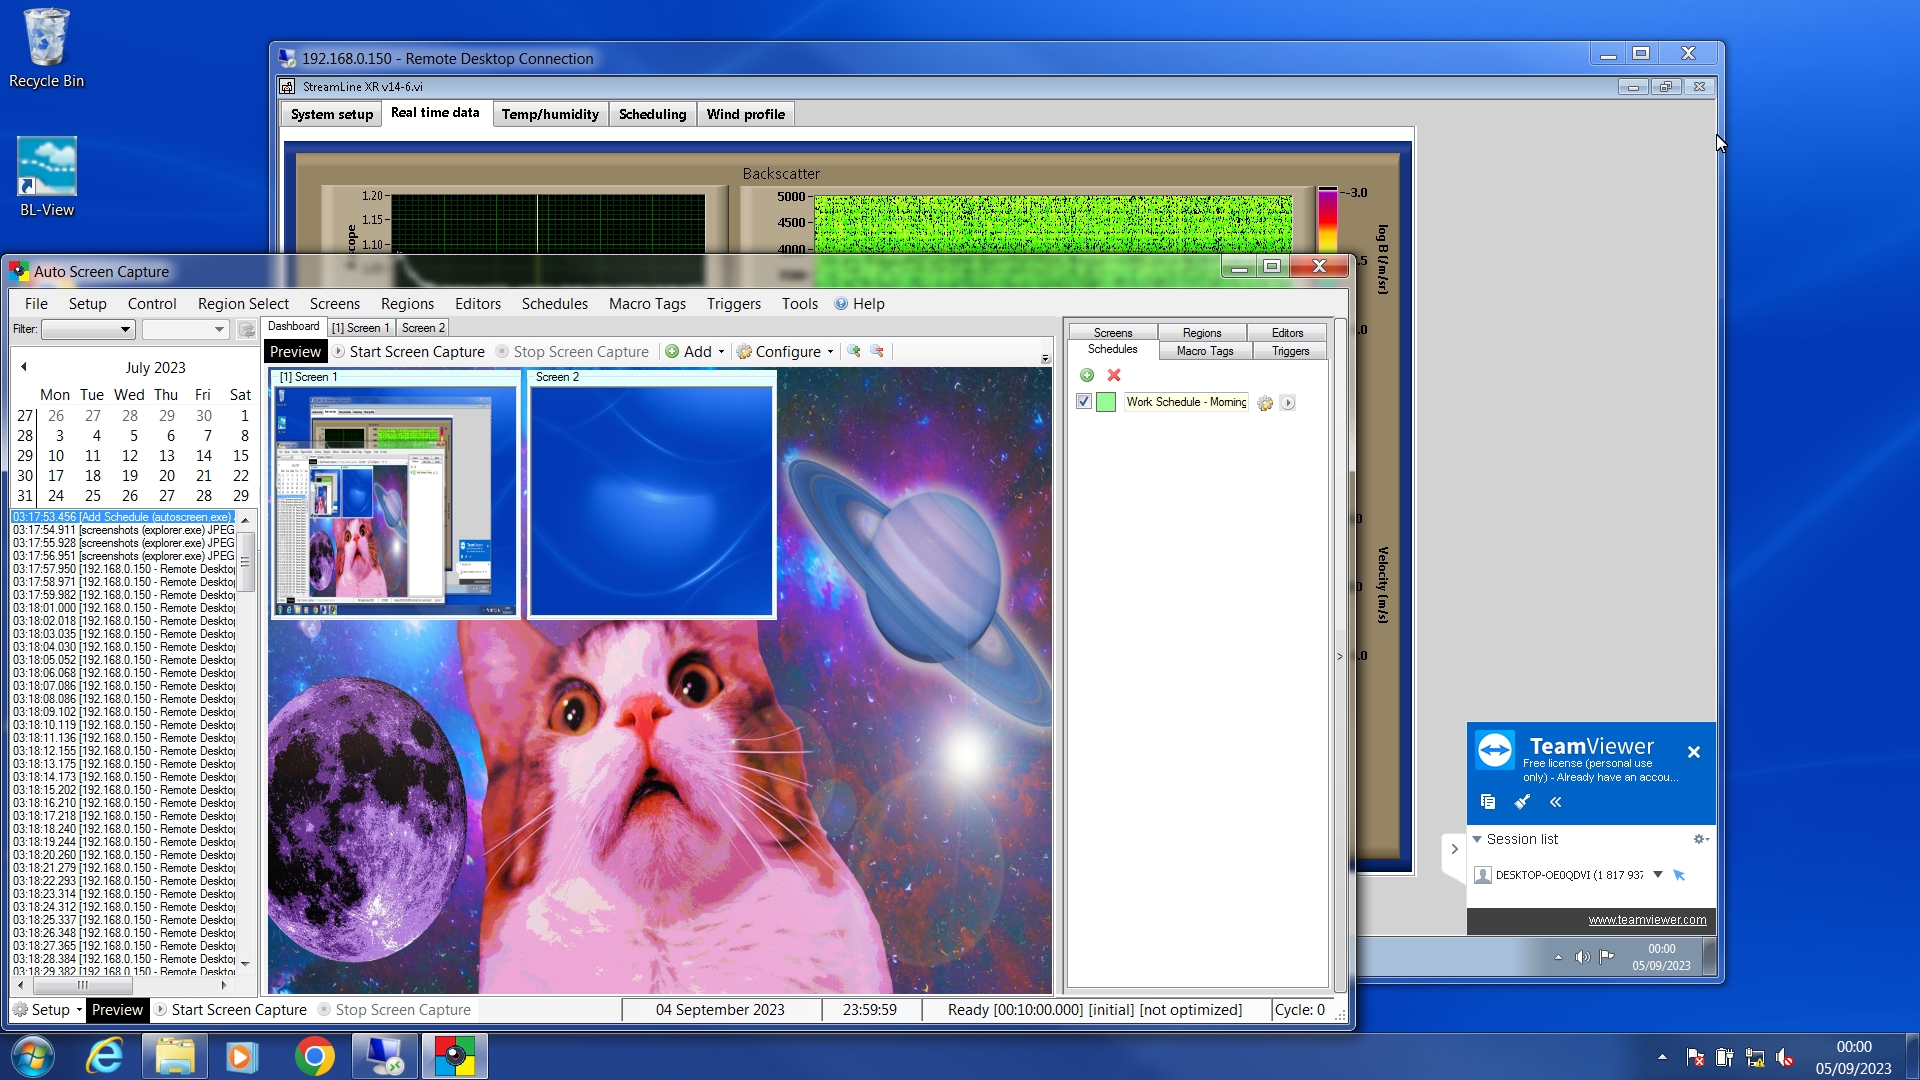This screenshot has height=1080, width=1920.
Task: Uncheck the Work Schedule - Morning checkbox
Action: pyautogui.click(x=1084, y=402)
